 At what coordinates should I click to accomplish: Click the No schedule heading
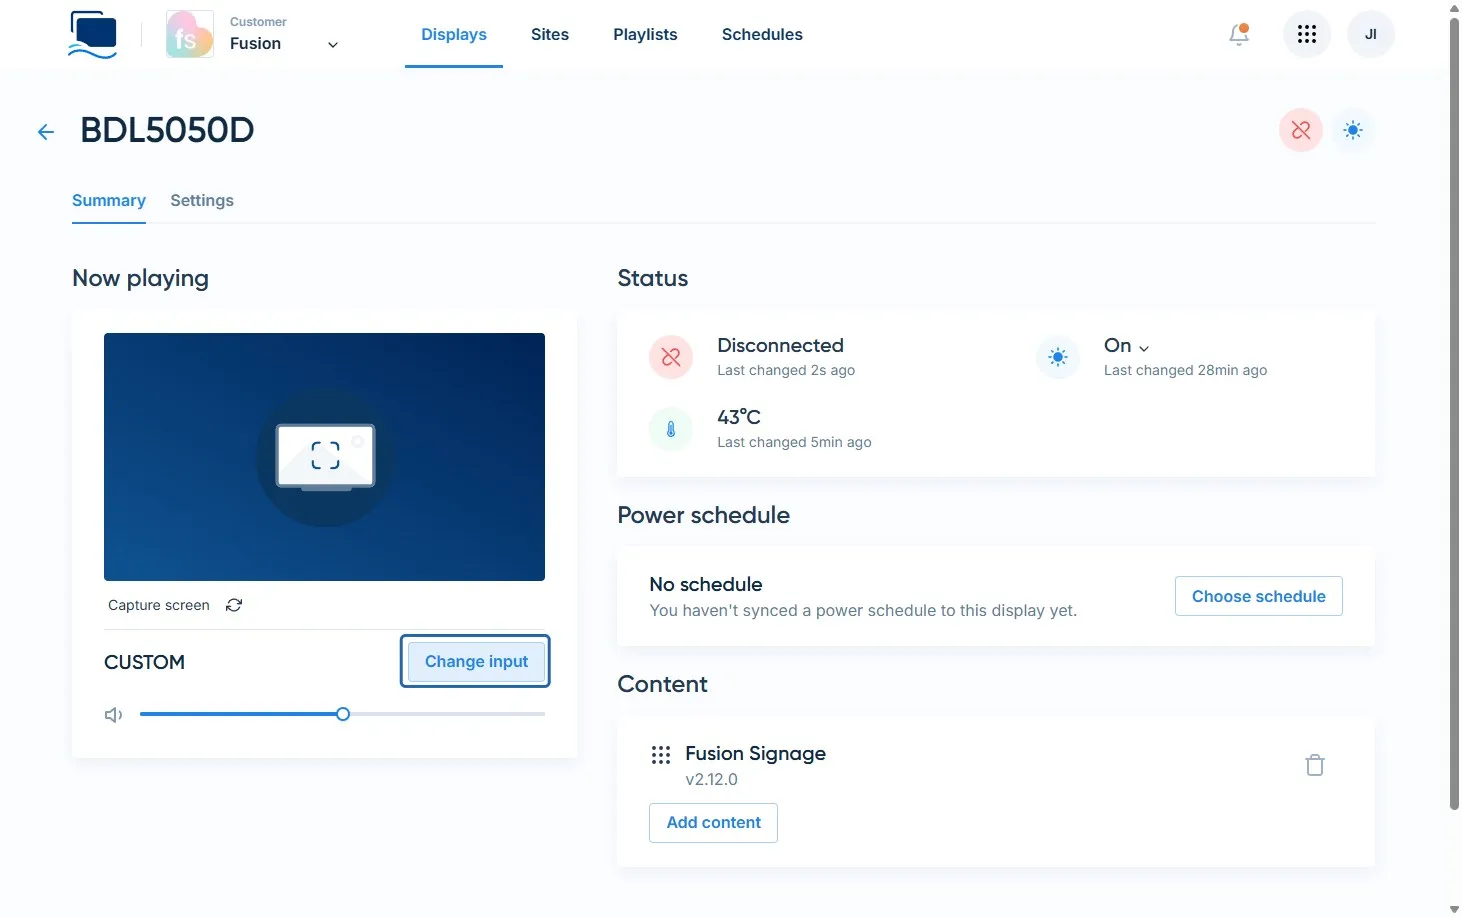click(706, 585)
